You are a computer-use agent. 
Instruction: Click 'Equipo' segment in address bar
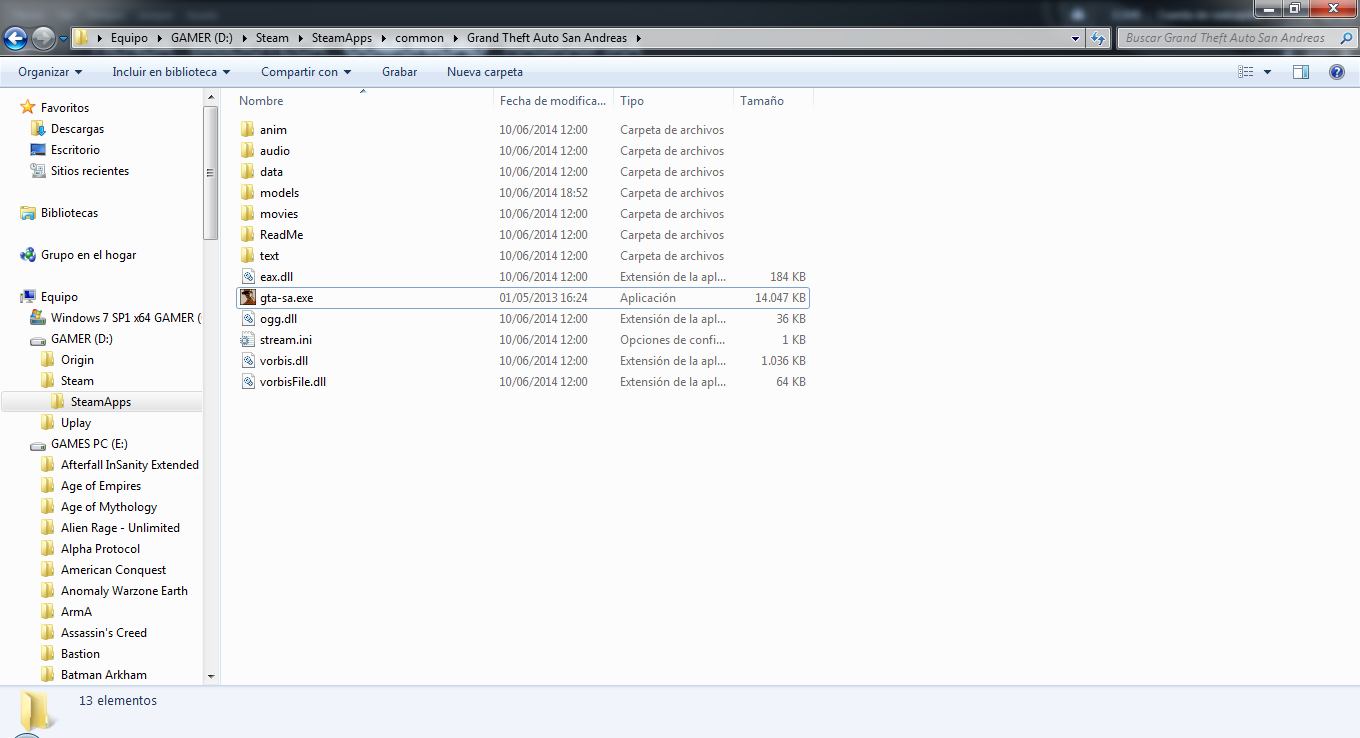129,38
